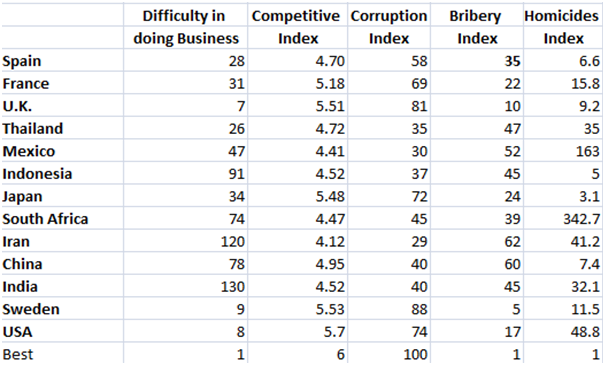
Task: Click the Best corruption value 100
Action: coord(389,353)
